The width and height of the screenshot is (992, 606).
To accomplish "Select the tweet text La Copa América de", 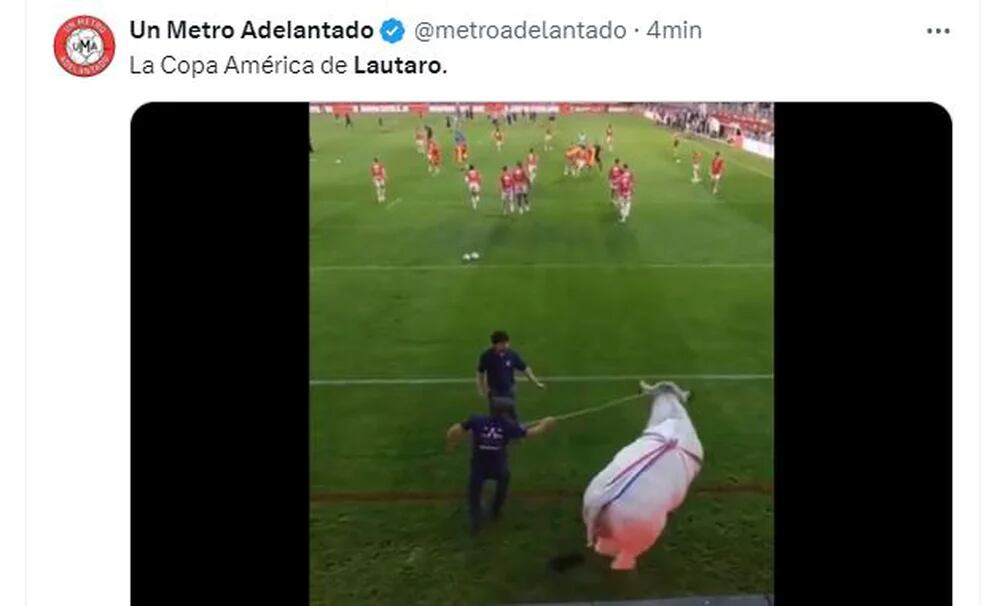I will click(x=239, y=65).
